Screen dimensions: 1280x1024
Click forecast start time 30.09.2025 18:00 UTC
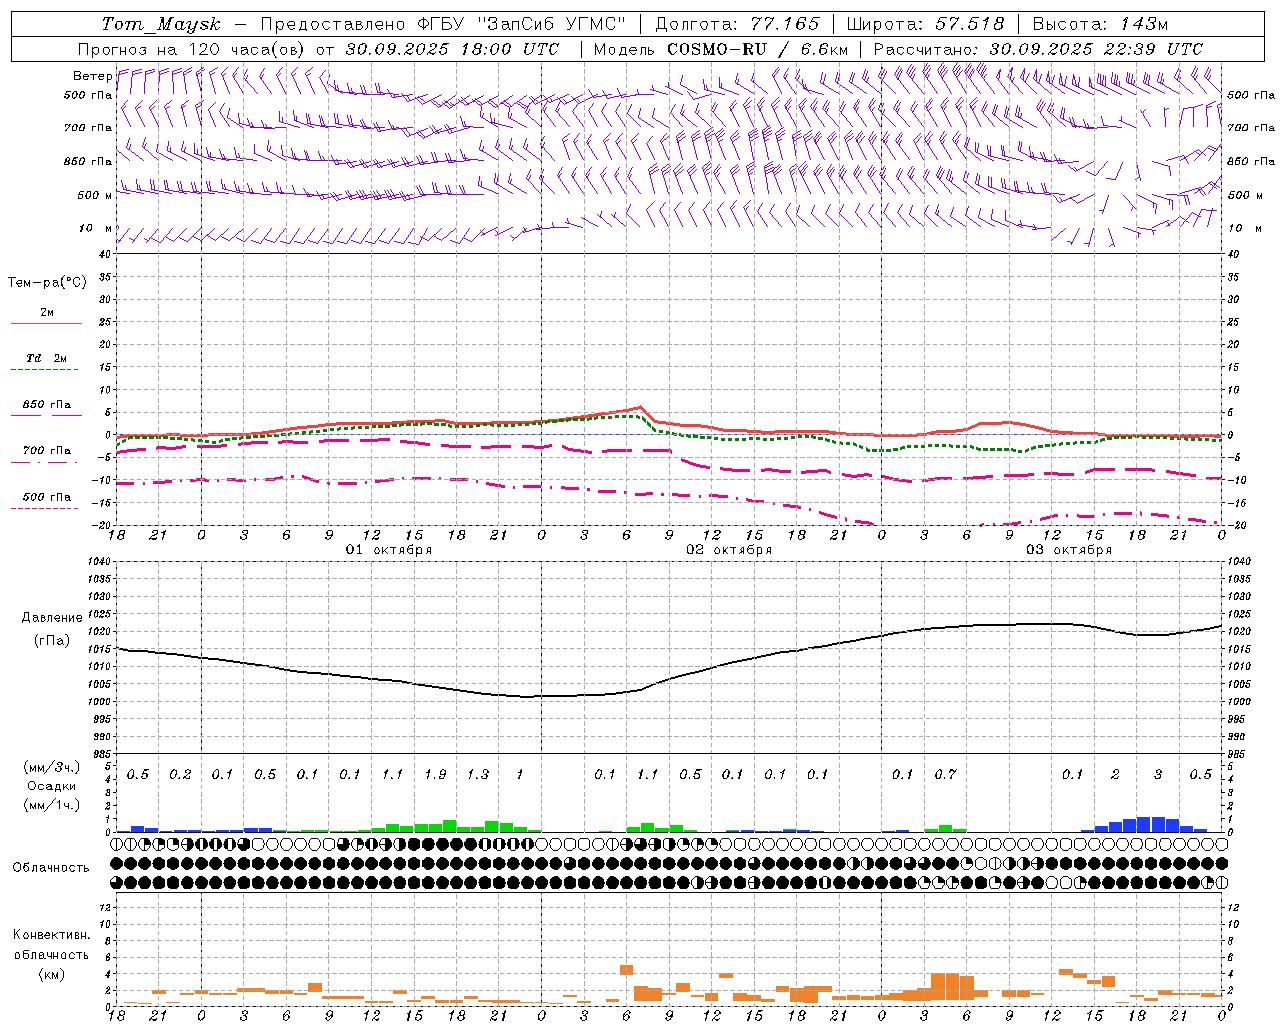click(x=452, y=49)
